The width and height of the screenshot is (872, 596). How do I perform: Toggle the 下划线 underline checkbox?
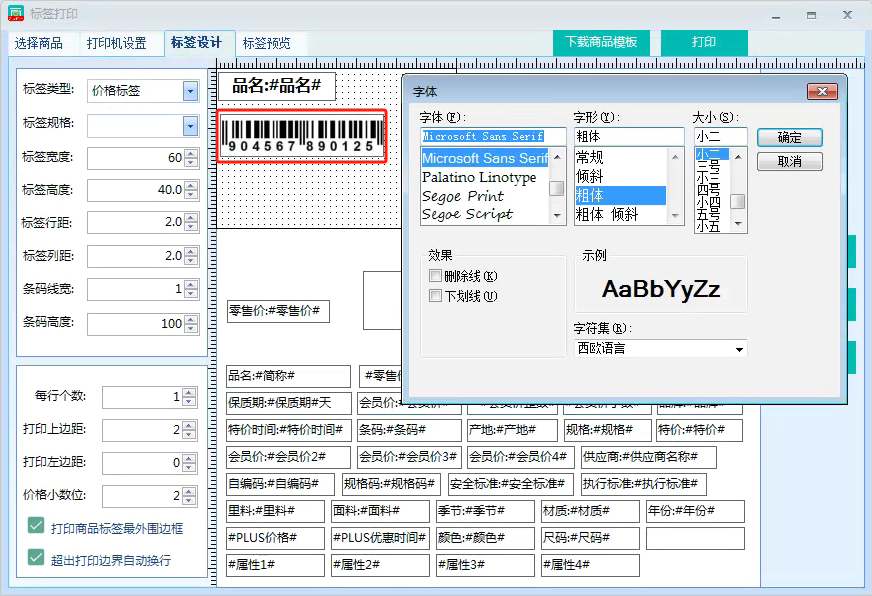435,296
